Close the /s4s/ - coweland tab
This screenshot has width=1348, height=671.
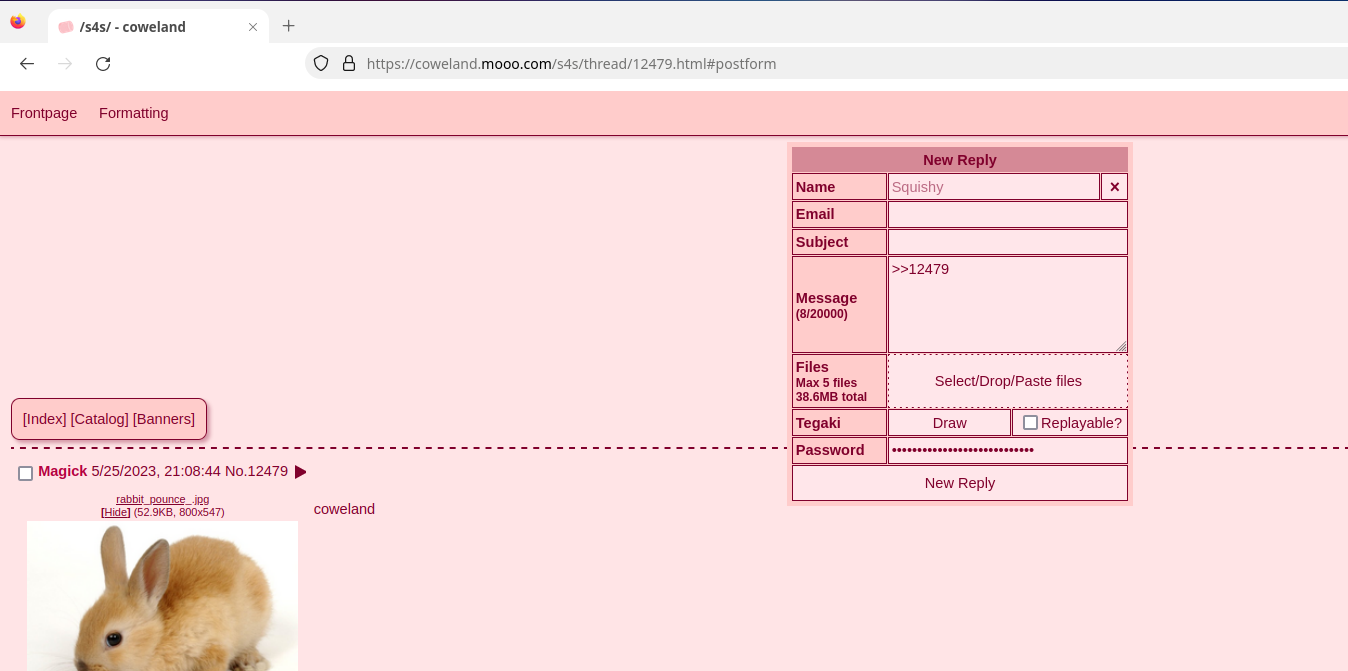click(x=253, y=27)
